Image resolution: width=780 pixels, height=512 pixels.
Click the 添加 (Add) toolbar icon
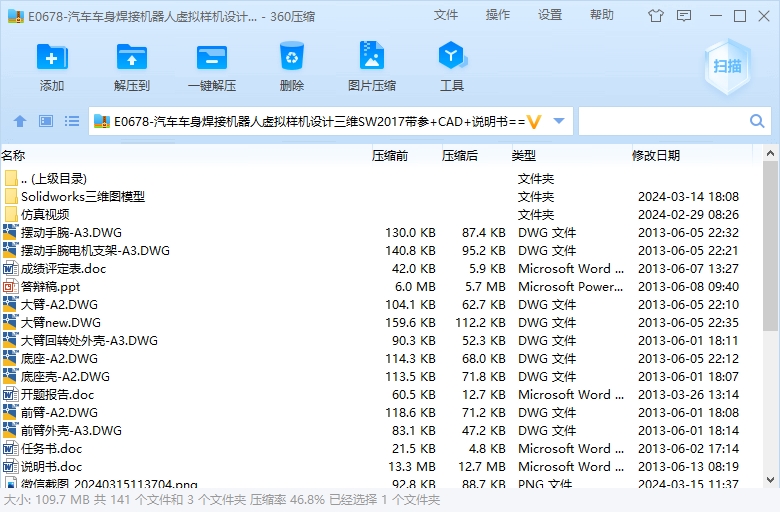pyautogui.click(x=52, y=57)
